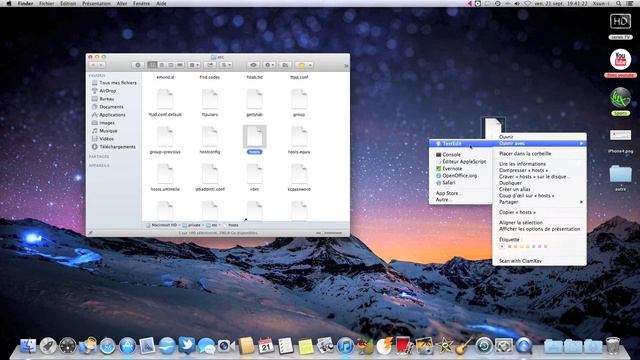Click the Finder share toolbar button
This screenshot has height=360, width=640.
pyautogui.click(x=210, y=65)
